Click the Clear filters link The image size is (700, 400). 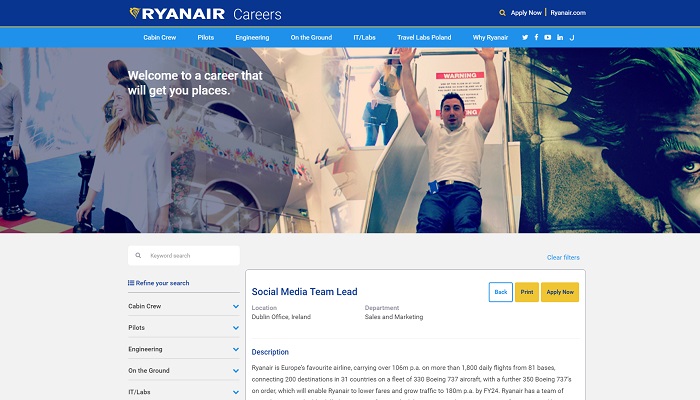563,257
